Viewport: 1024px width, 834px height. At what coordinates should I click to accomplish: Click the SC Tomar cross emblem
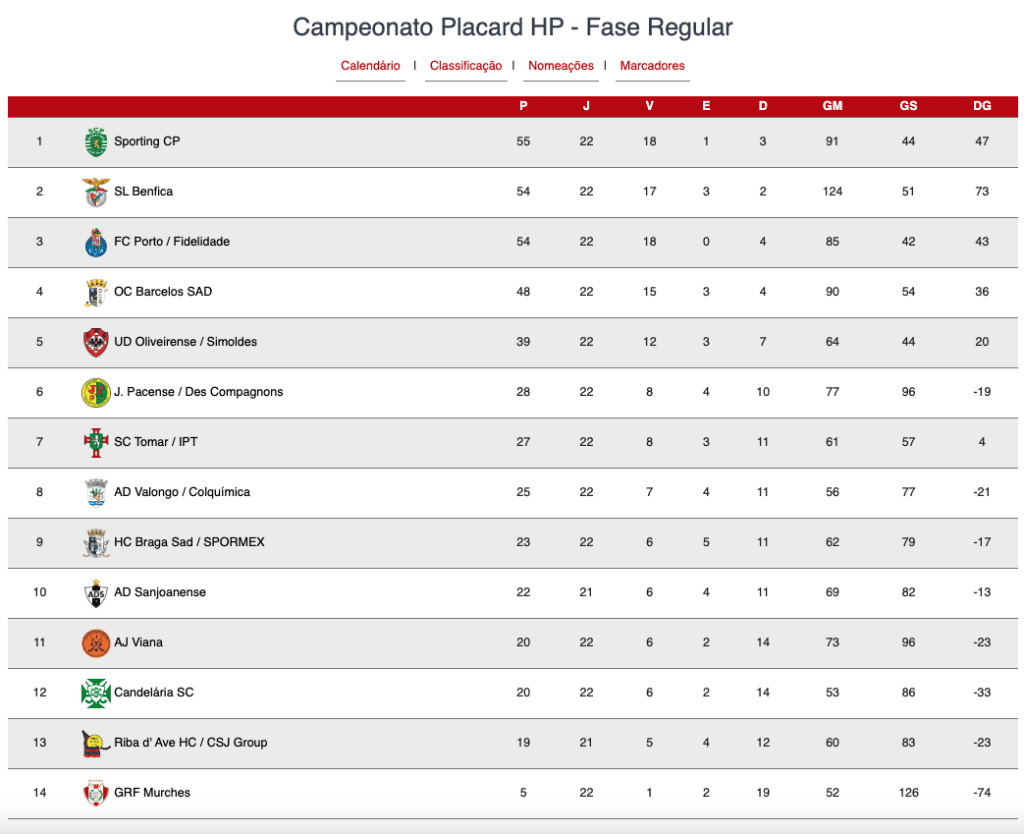click(96, 442)
